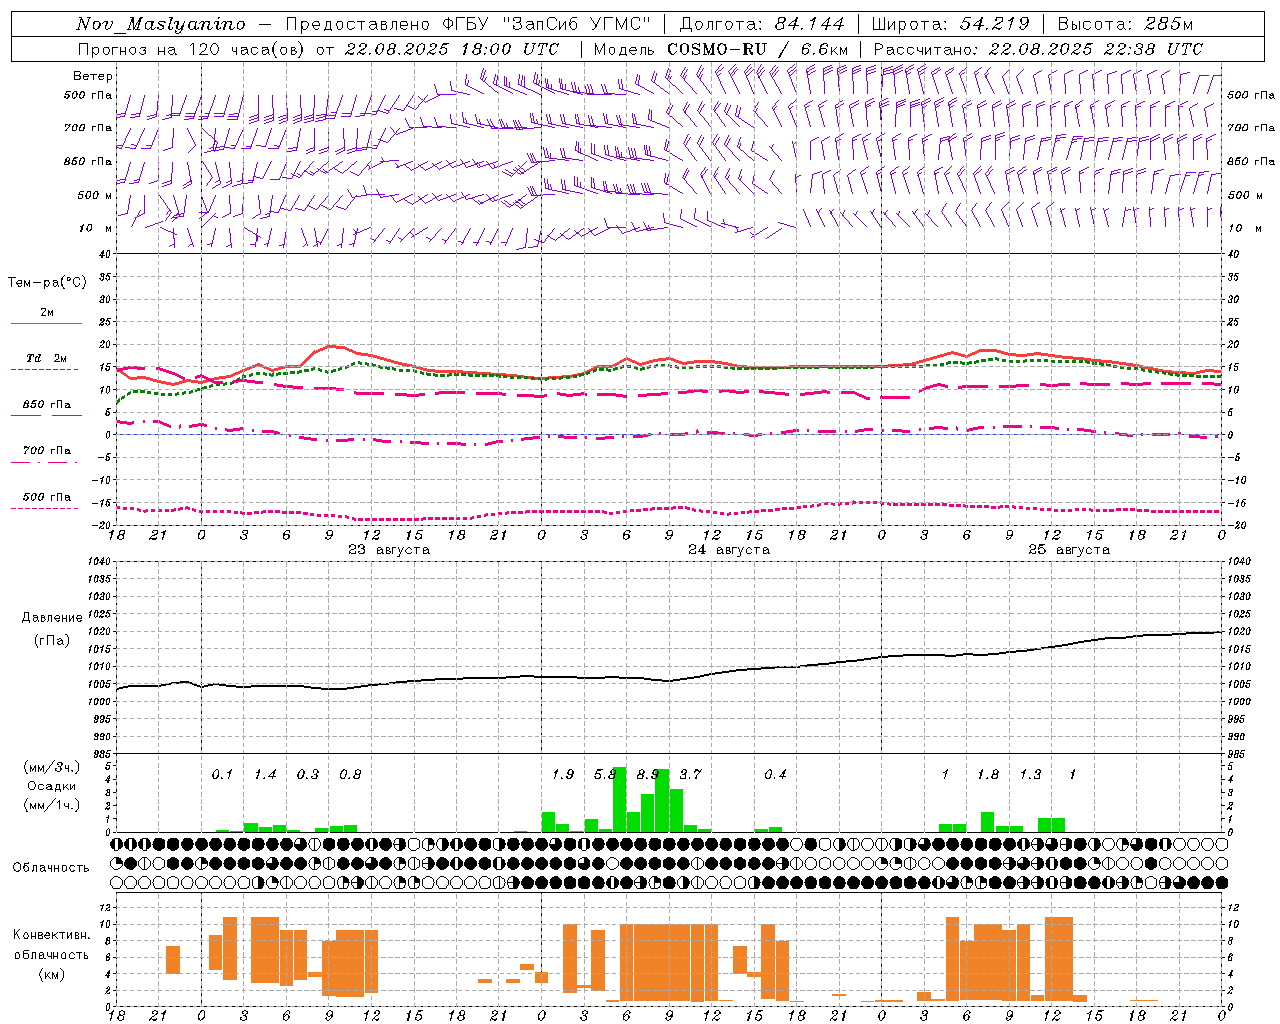The width and height of the screenshot is (1280, 1024).
Task: Click the date label 25 августа
Action: 1069,550
